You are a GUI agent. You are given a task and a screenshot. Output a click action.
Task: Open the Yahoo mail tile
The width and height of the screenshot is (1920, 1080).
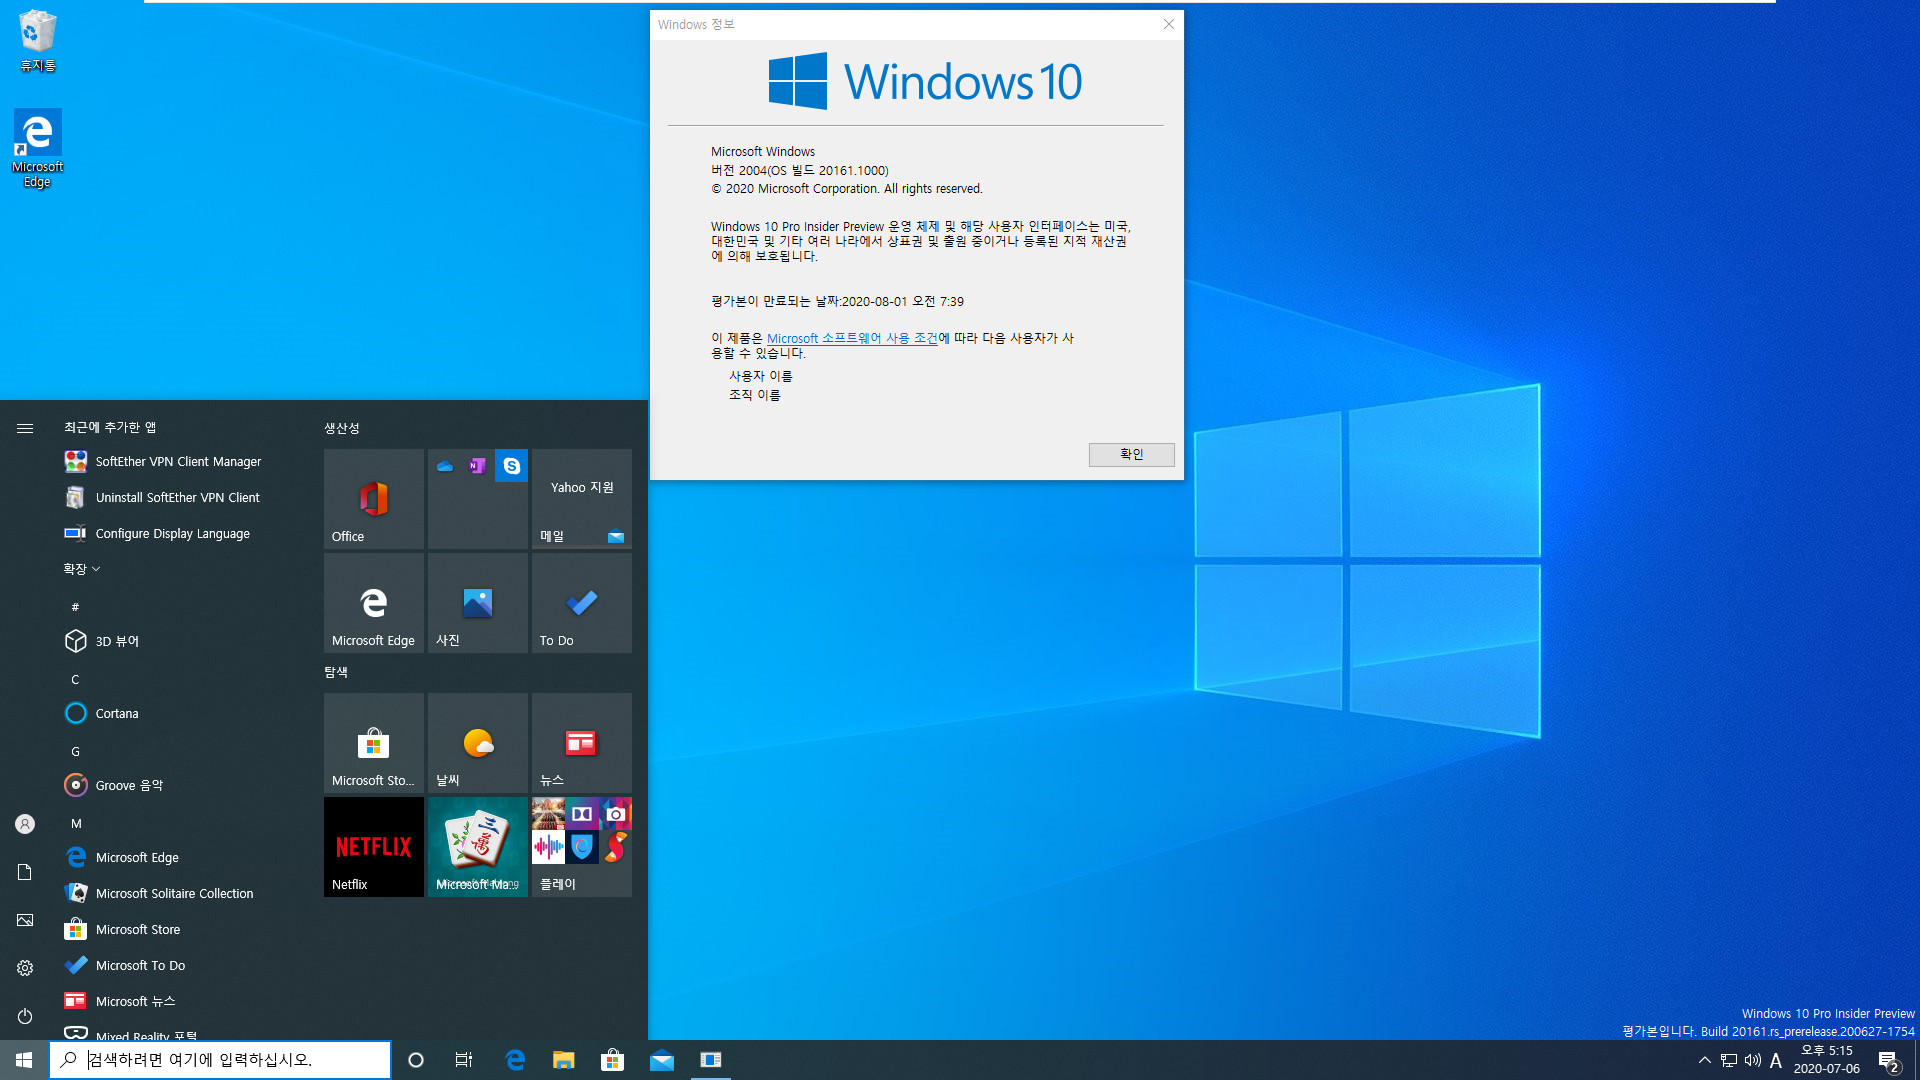tap(582, 499)
